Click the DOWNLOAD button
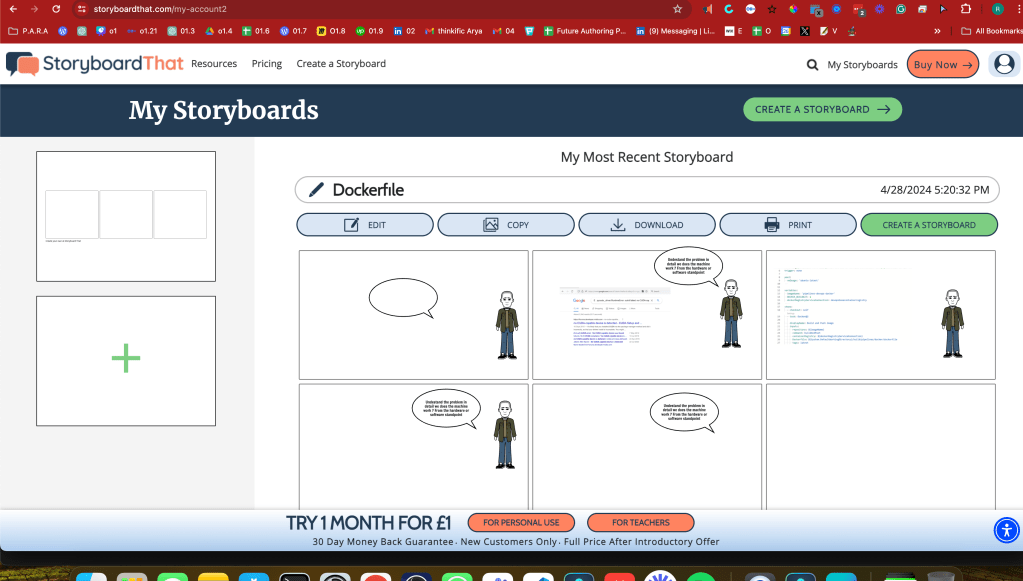This screenshot has height=581, width=1023. (647, 225)
